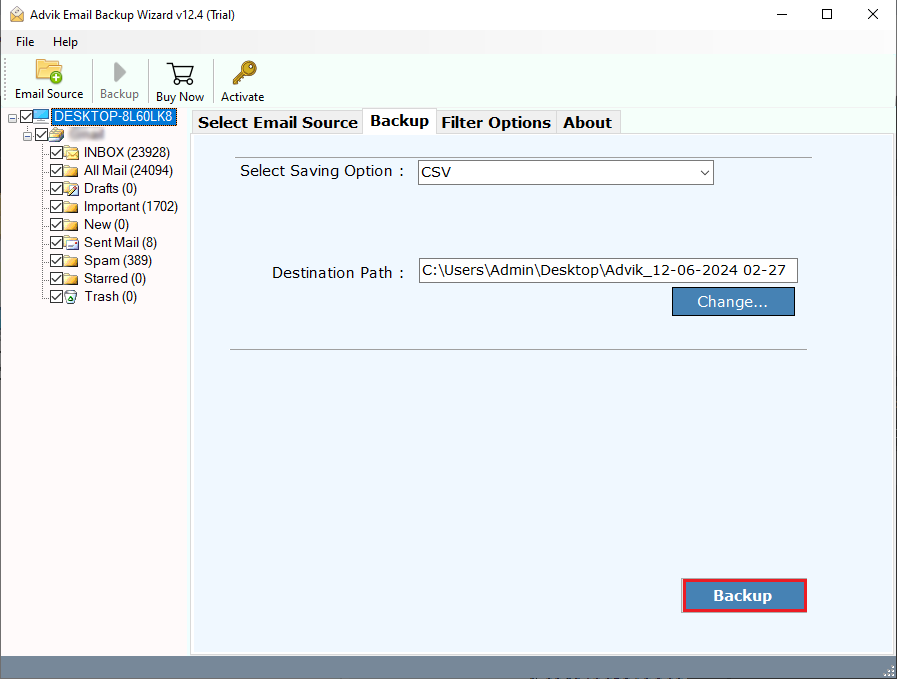Click the Important folder icon
The height and width of the screenshot is (679, 897).
pyautogui.click(x=72, y=207)
